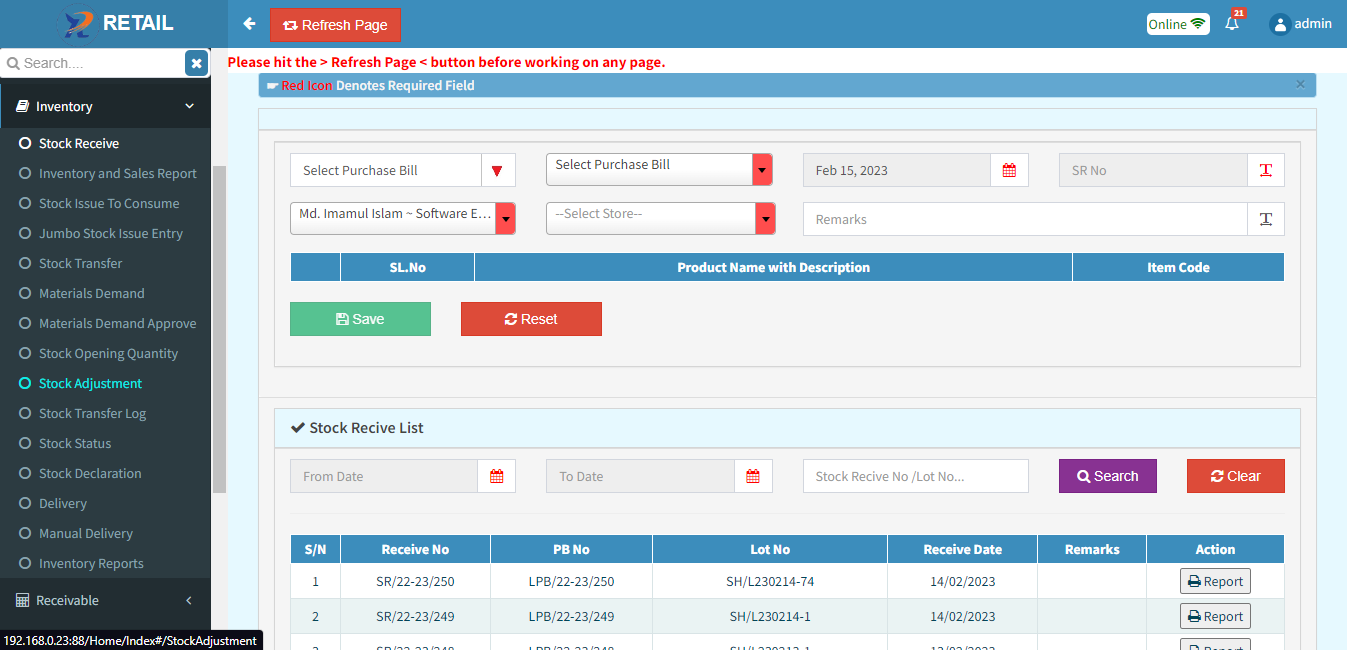The height and width of the screenshot is (650, 1347).
Task: Go to Stock Status in the sidebar
Action: pyautogui.click(x=75, y=443)
